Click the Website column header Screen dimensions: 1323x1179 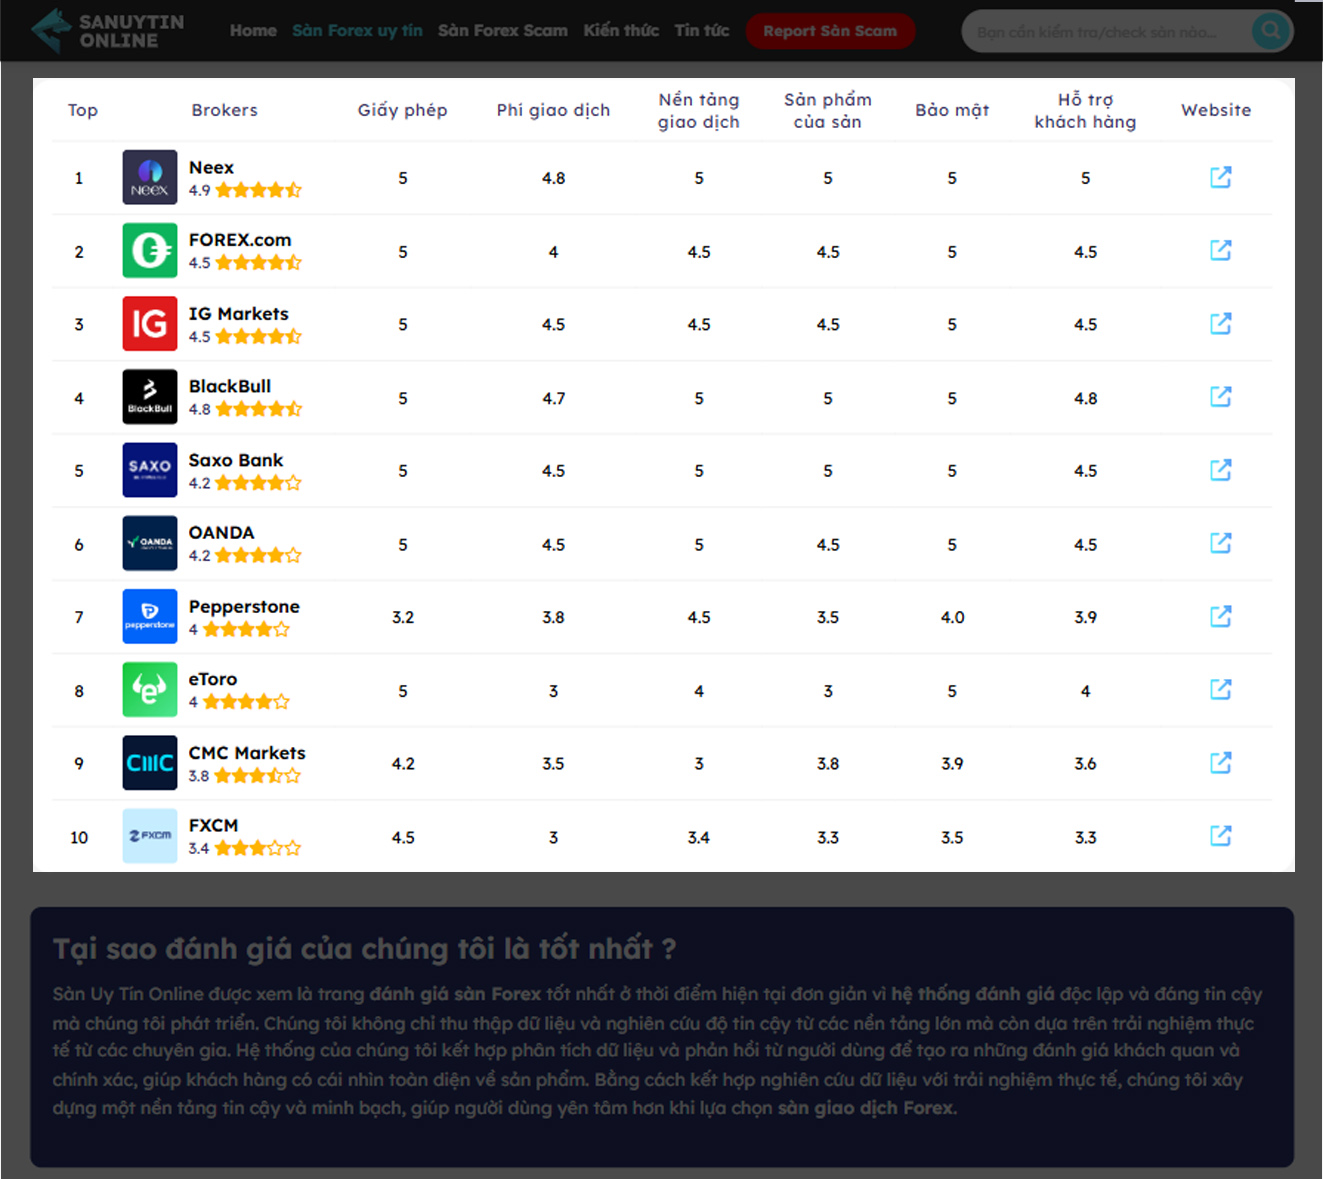point(1216,110)
